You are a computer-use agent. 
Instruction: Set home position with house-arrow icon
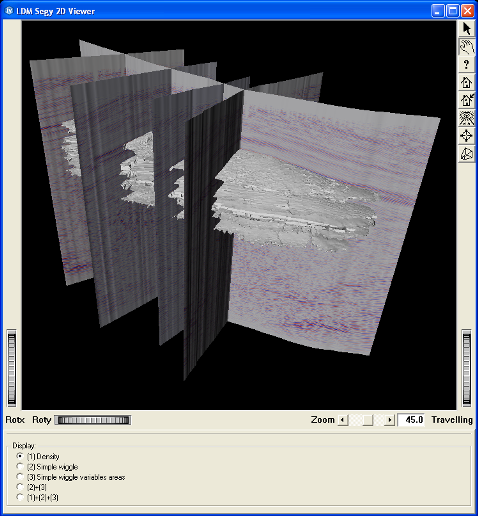466,100
